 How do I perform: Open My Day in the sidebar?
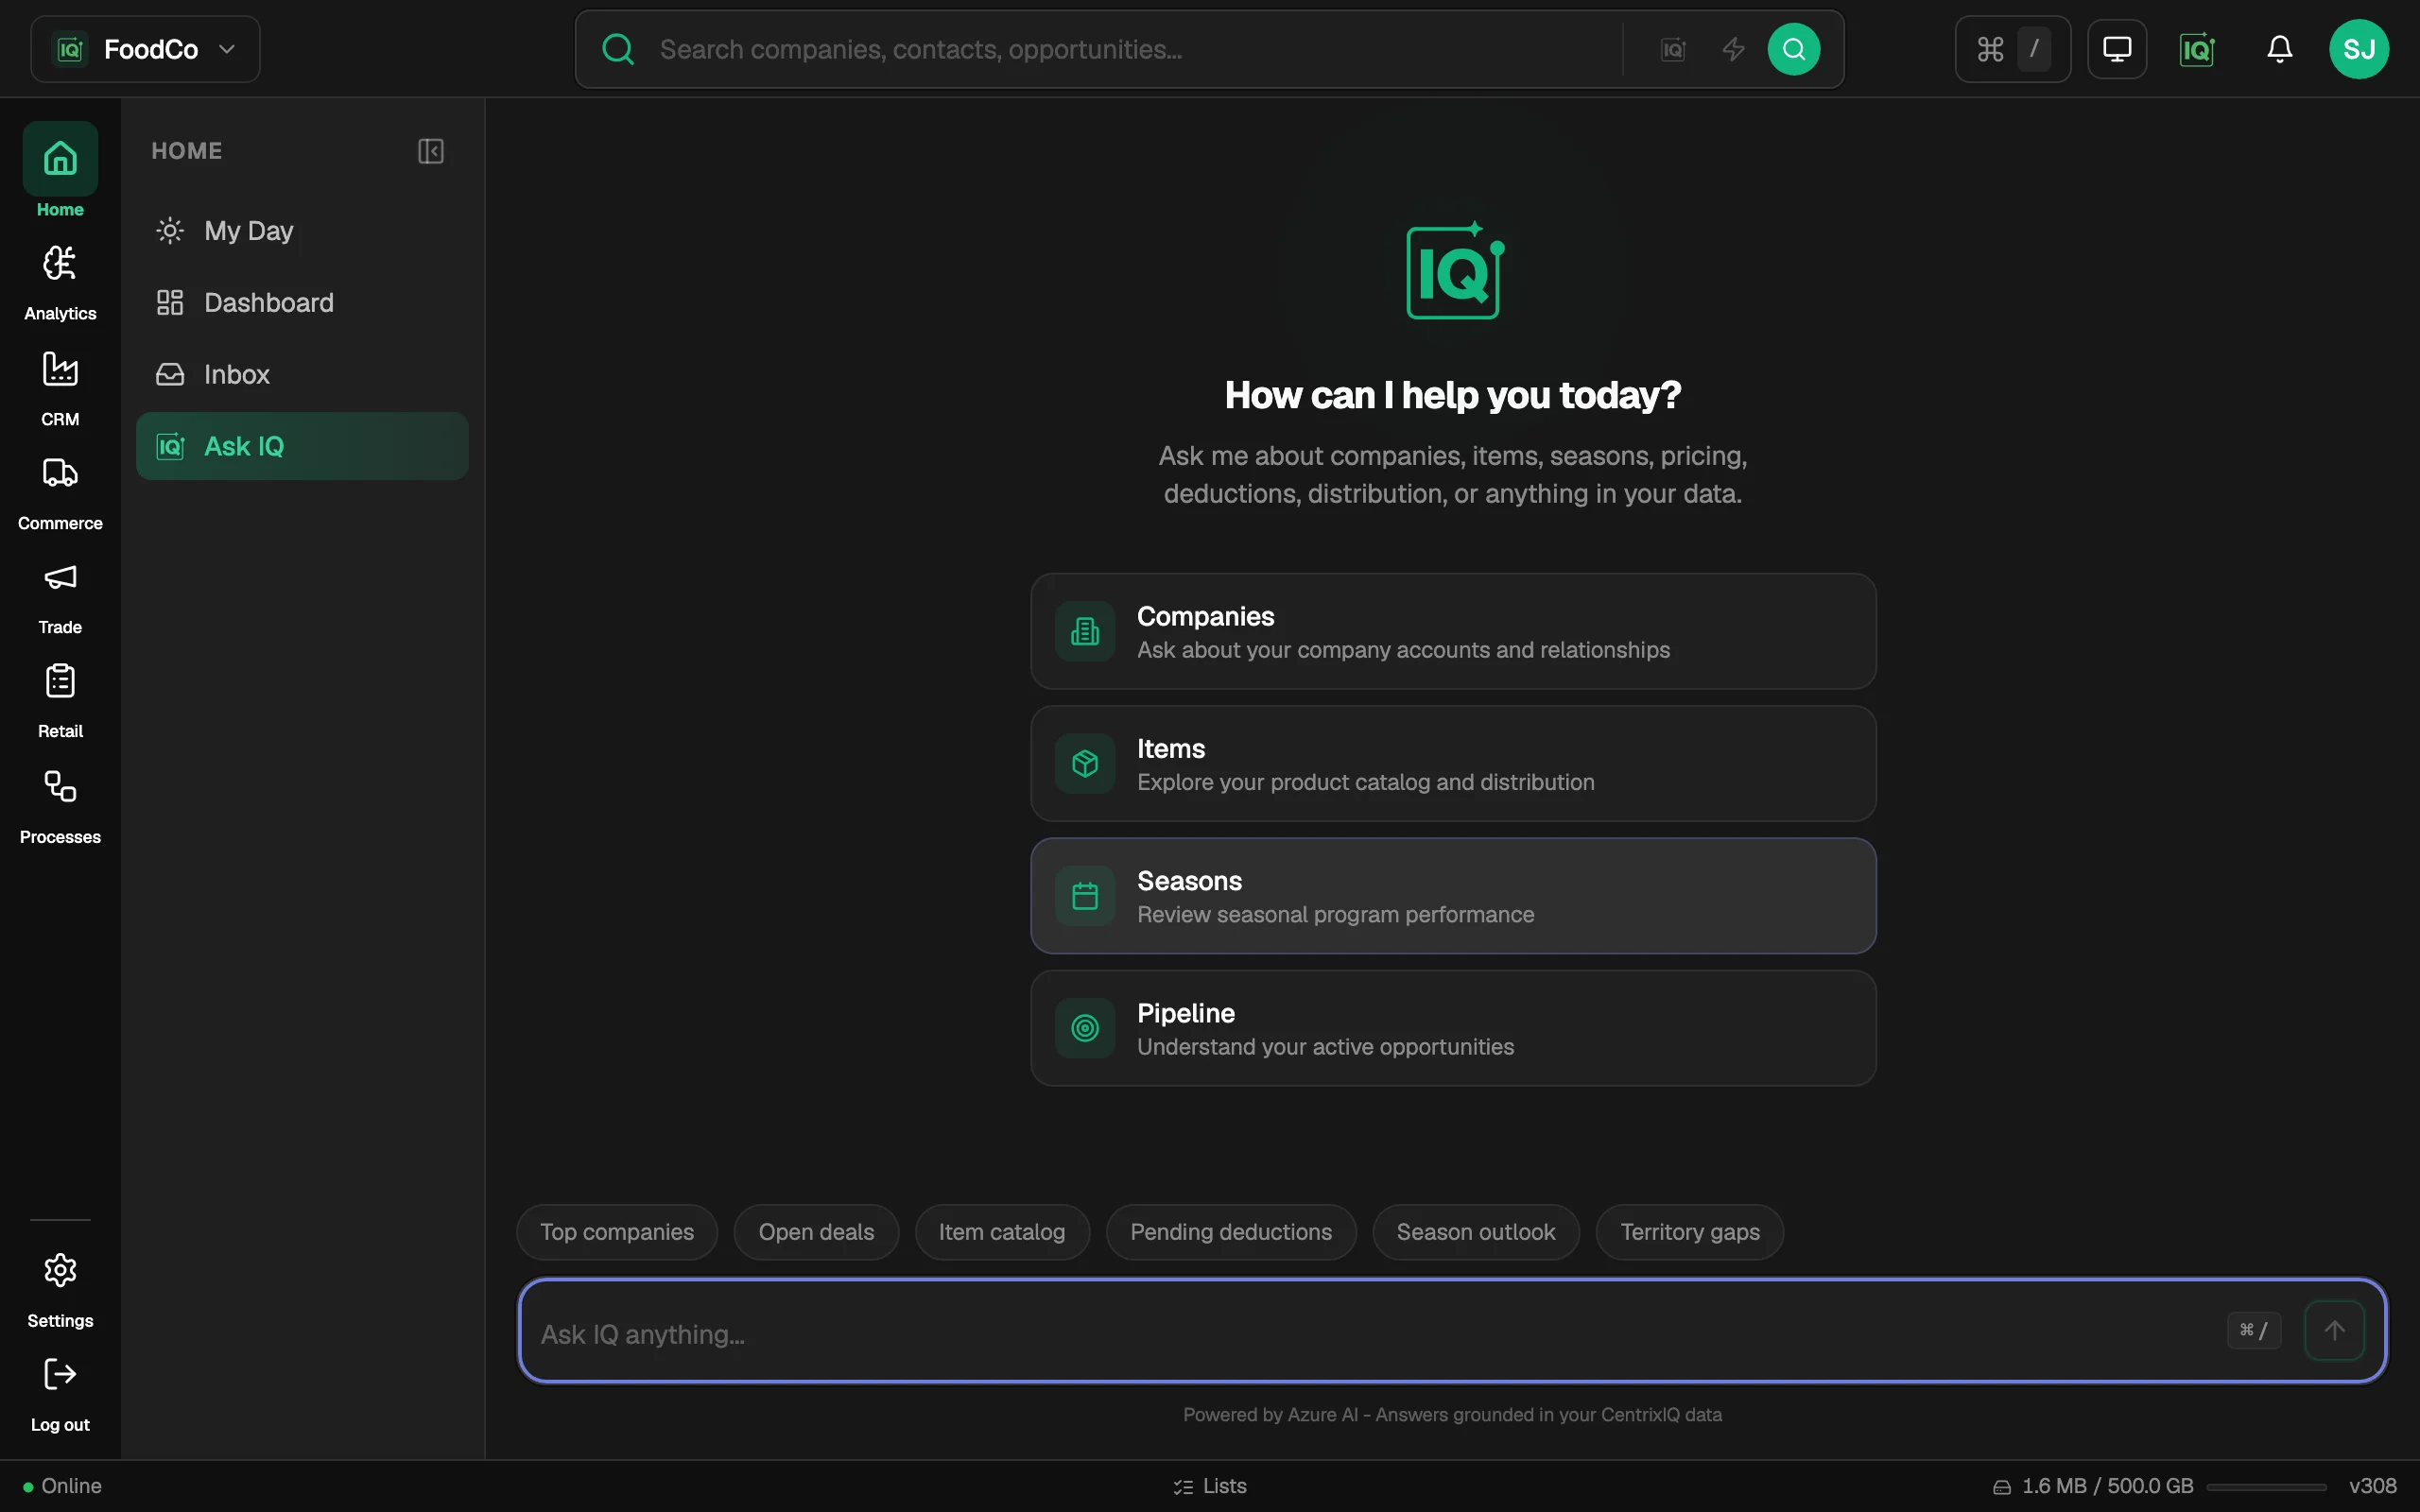coord(302,231)
